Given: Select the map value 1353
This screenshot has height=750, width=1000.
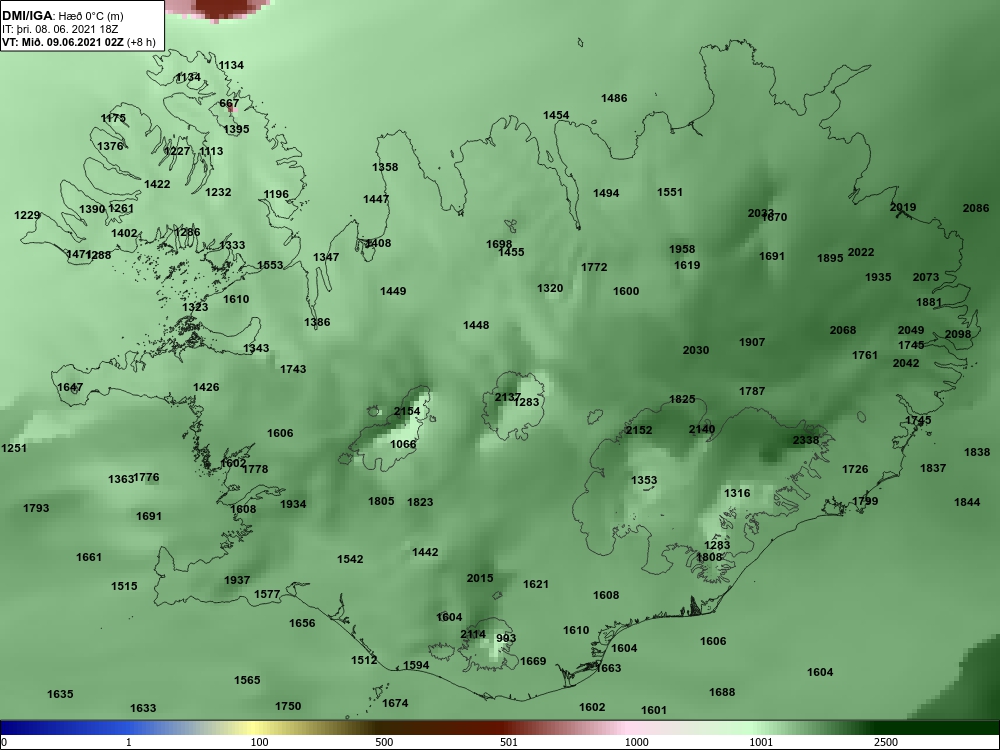Looking at the screenshot, I should 643,480.
